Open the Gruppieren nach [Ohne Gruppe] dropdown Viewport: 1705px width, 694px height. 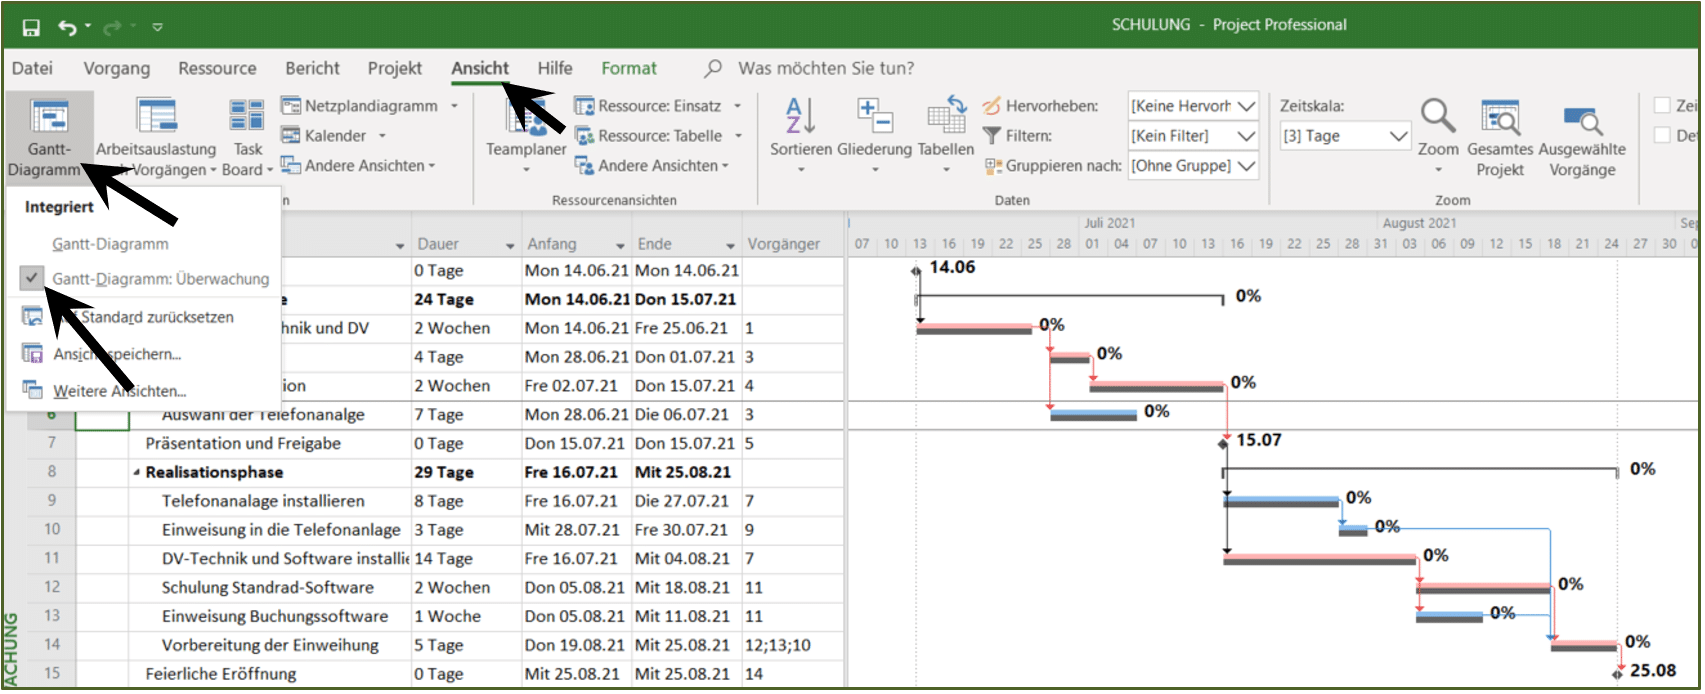coord(1193,166)
